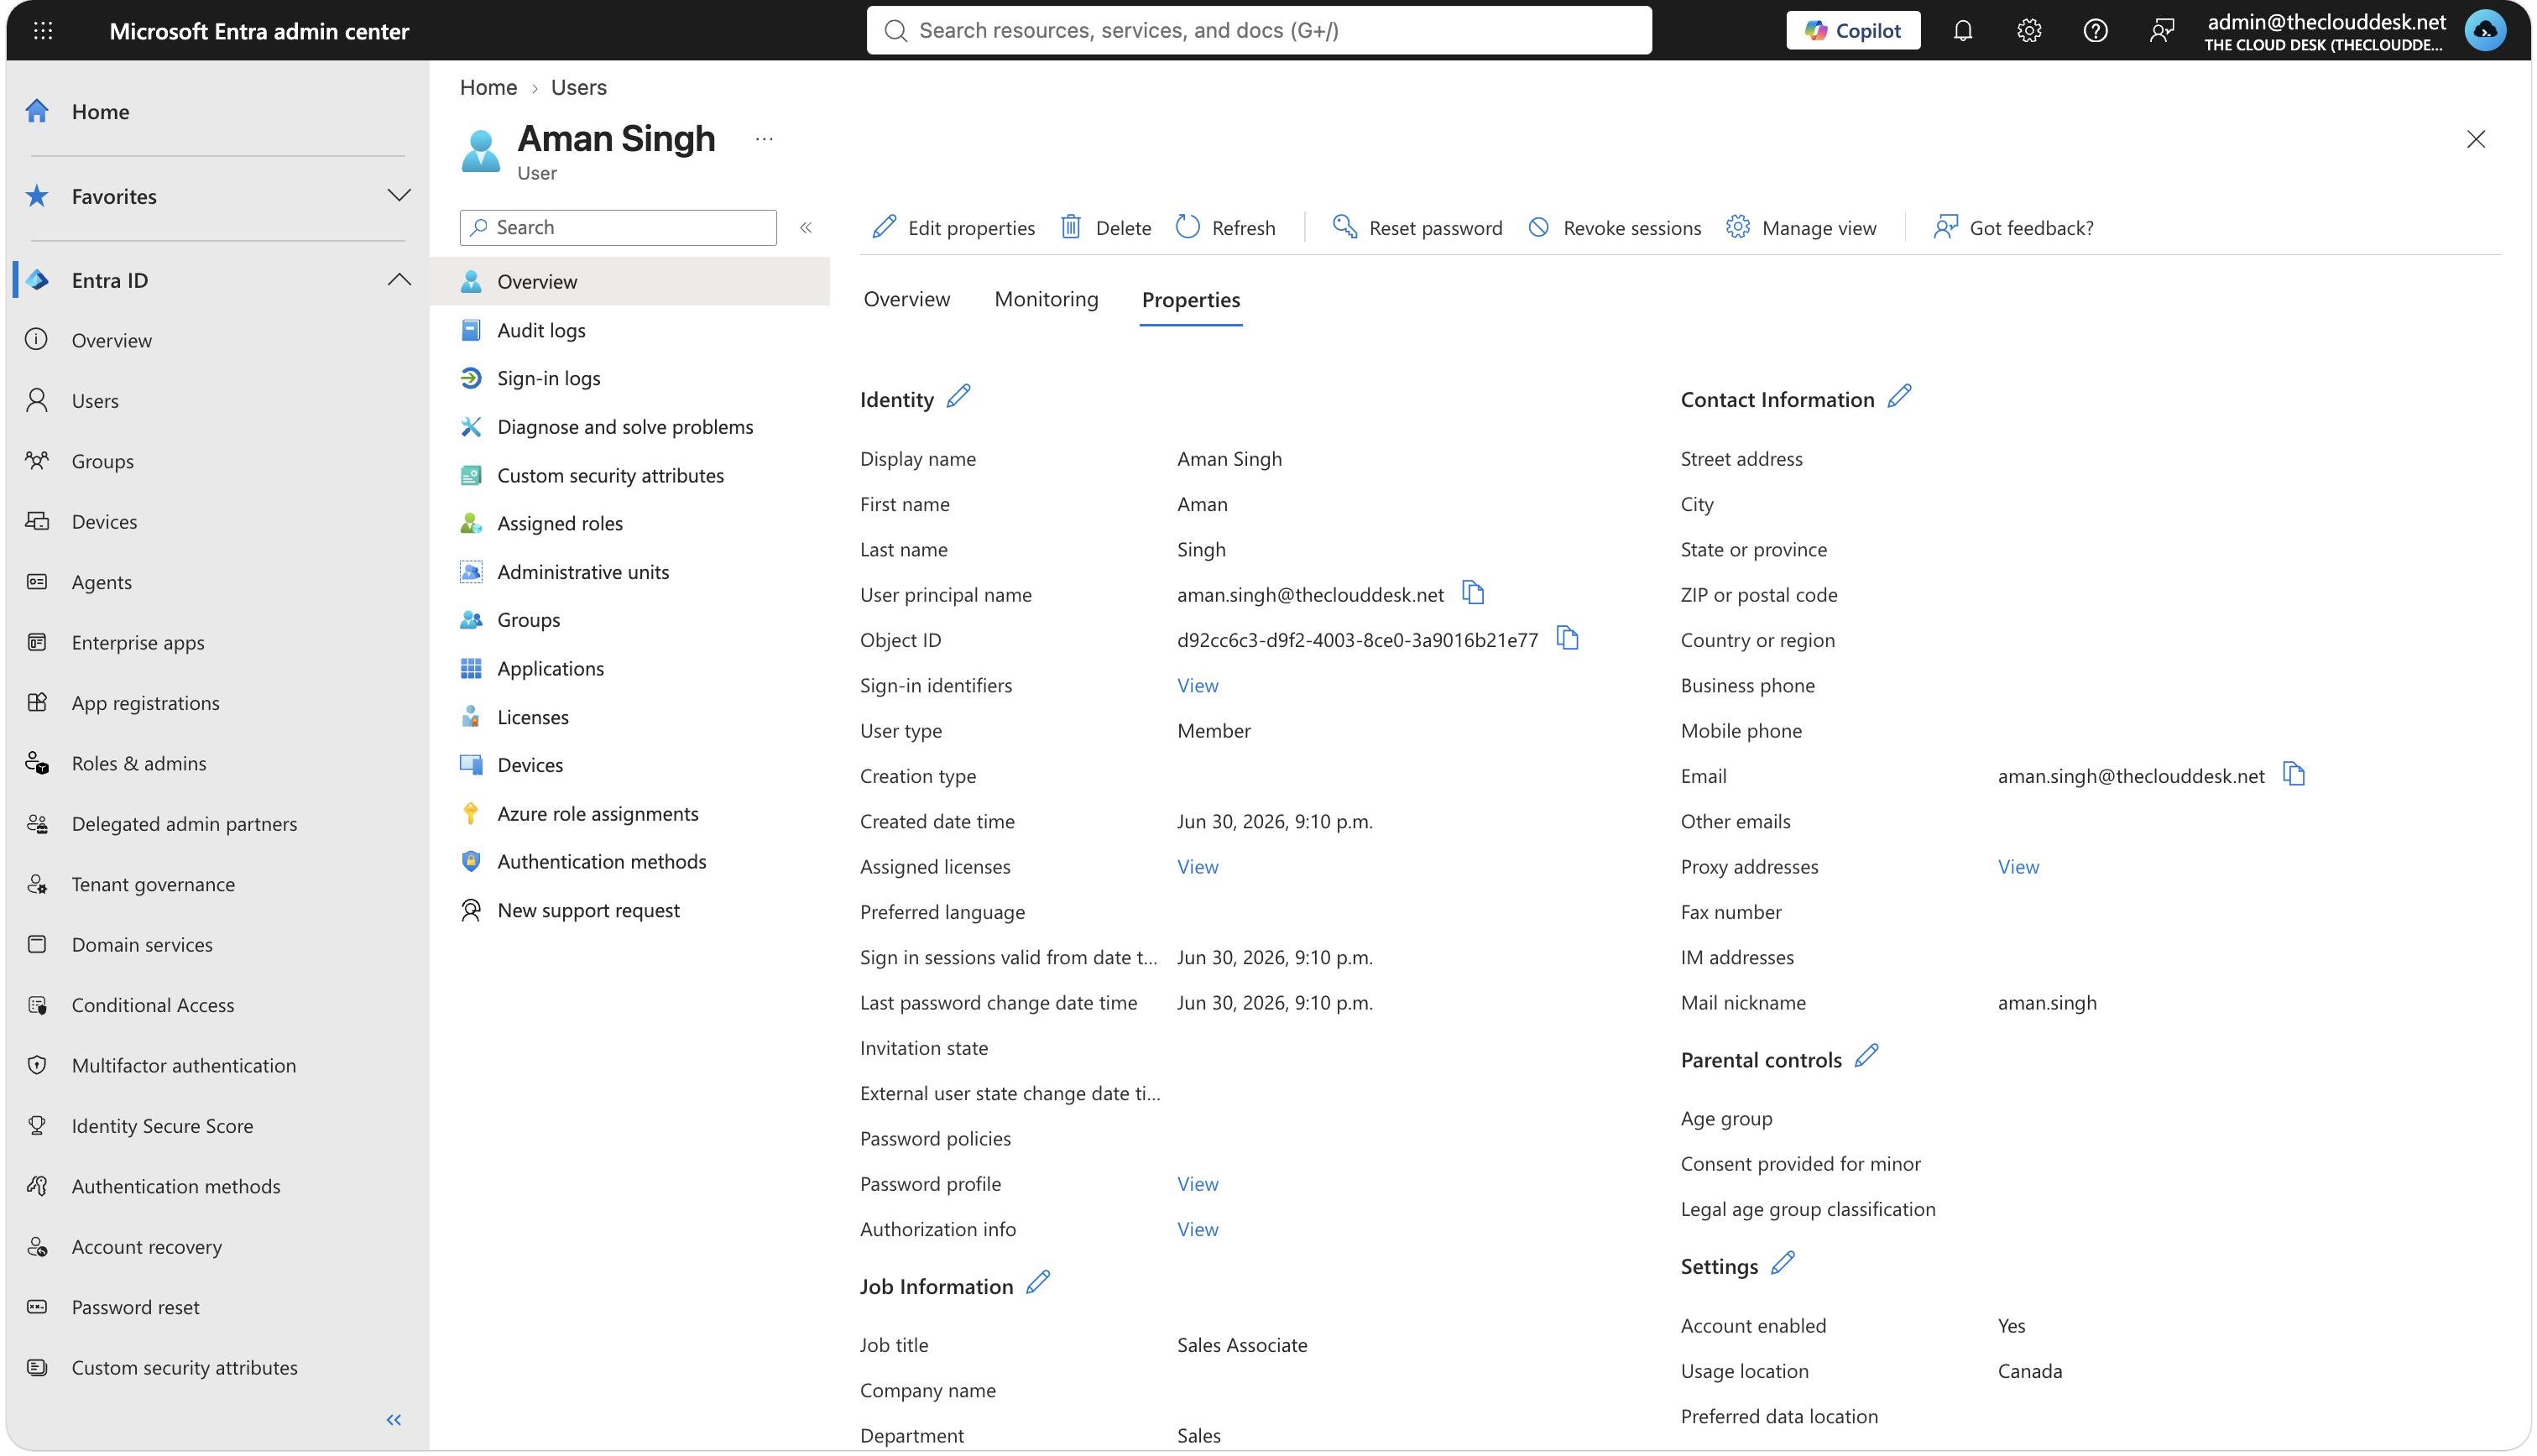
Task: Click the header feedback icon
Action: 2162,30
